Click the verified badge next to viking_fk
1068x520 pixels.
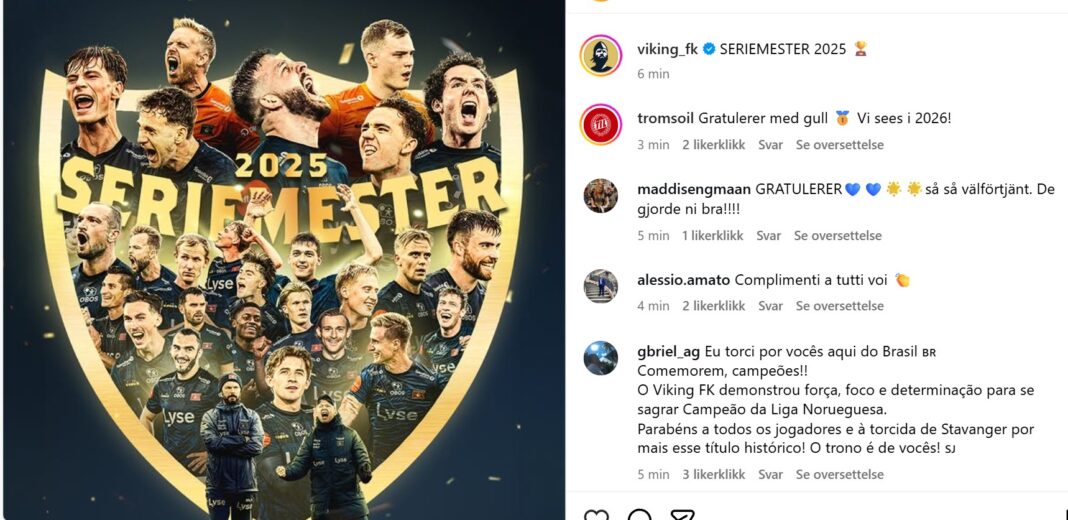tap(709, 49)
